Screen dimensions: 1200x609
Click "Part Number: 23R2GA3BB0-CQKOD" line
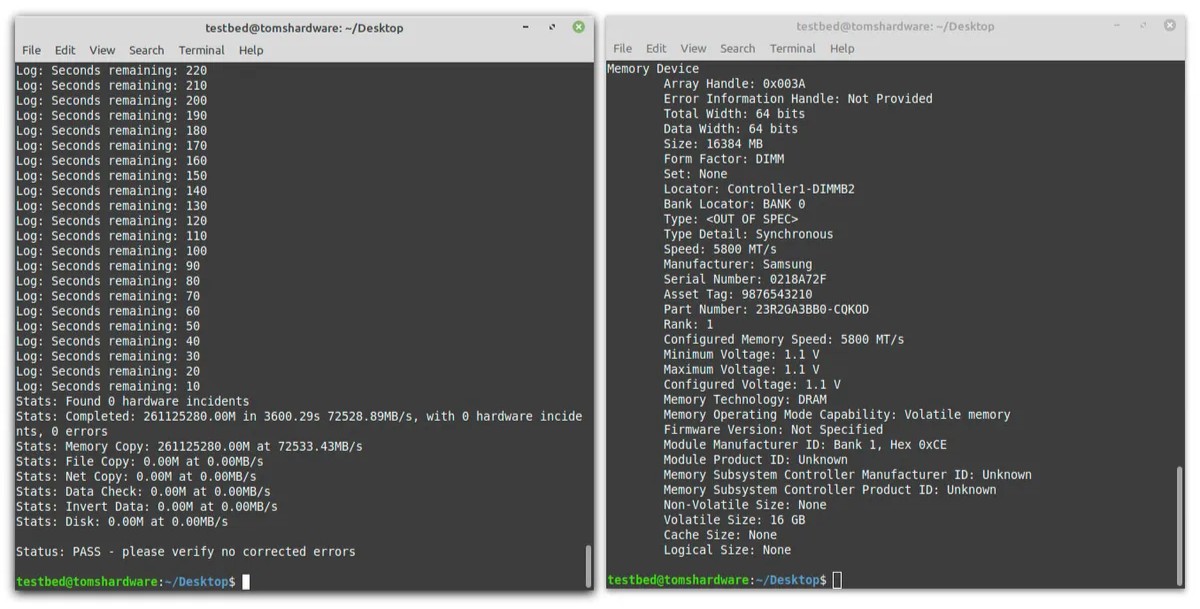(x=766, y=309)
